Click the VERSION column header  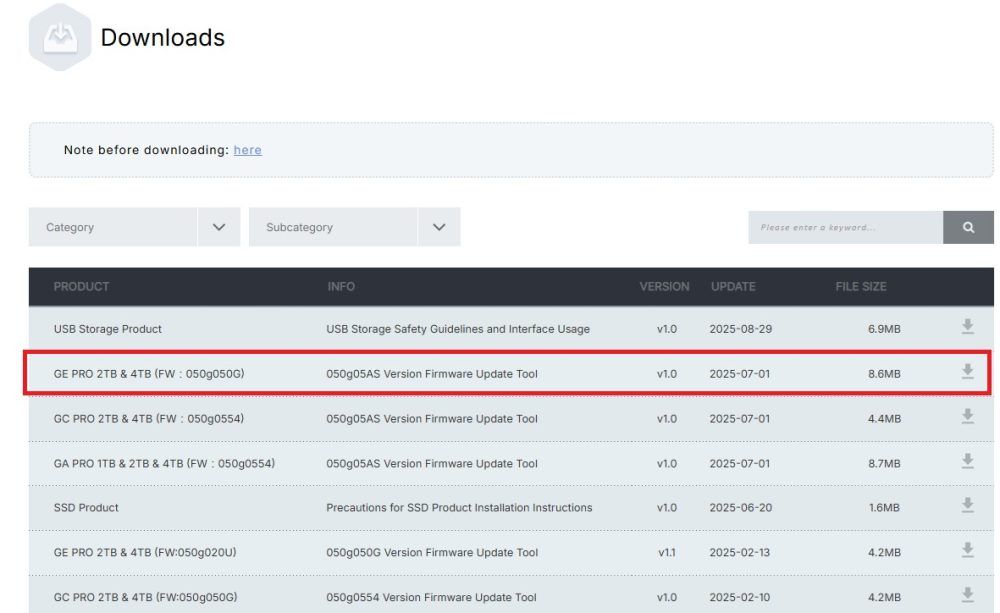(x=663, y=286)
